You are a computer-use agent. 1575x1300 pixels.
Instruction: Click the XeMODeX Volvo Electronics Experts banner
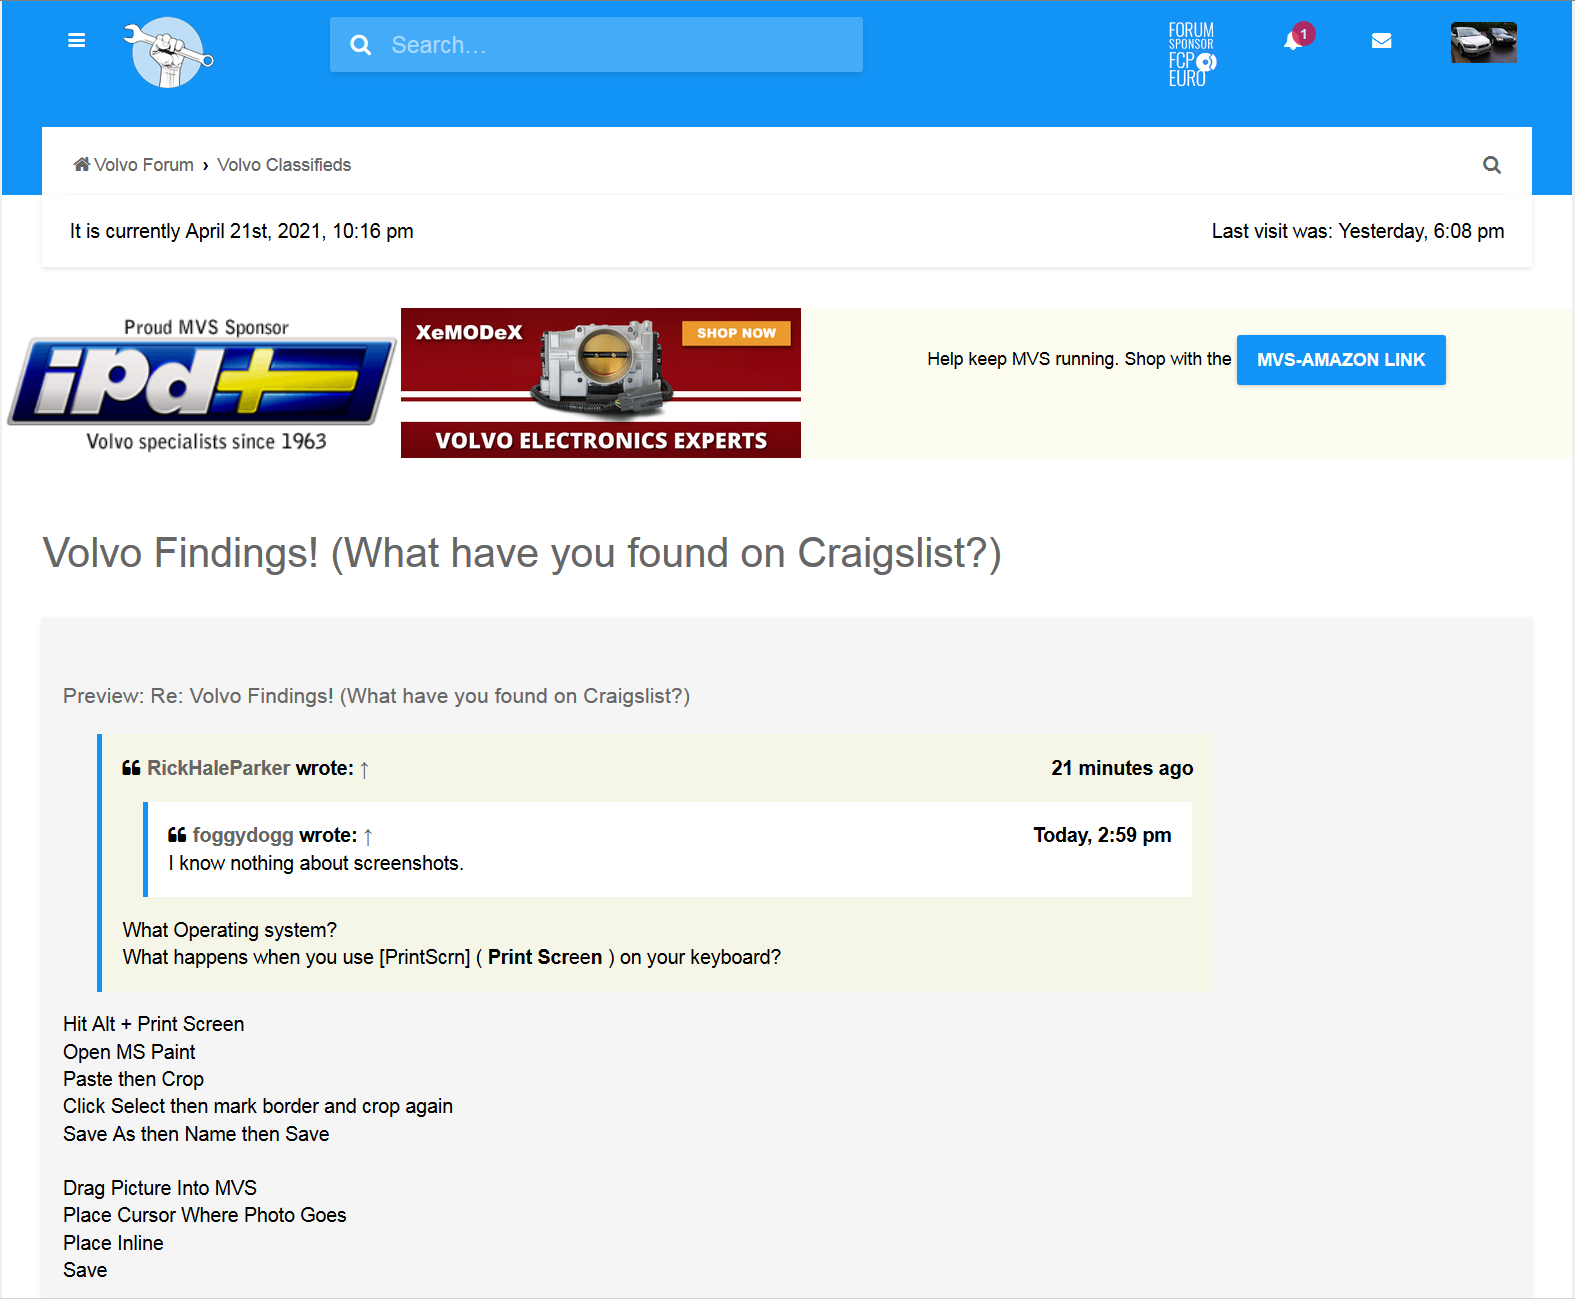(x=600, y=440)
